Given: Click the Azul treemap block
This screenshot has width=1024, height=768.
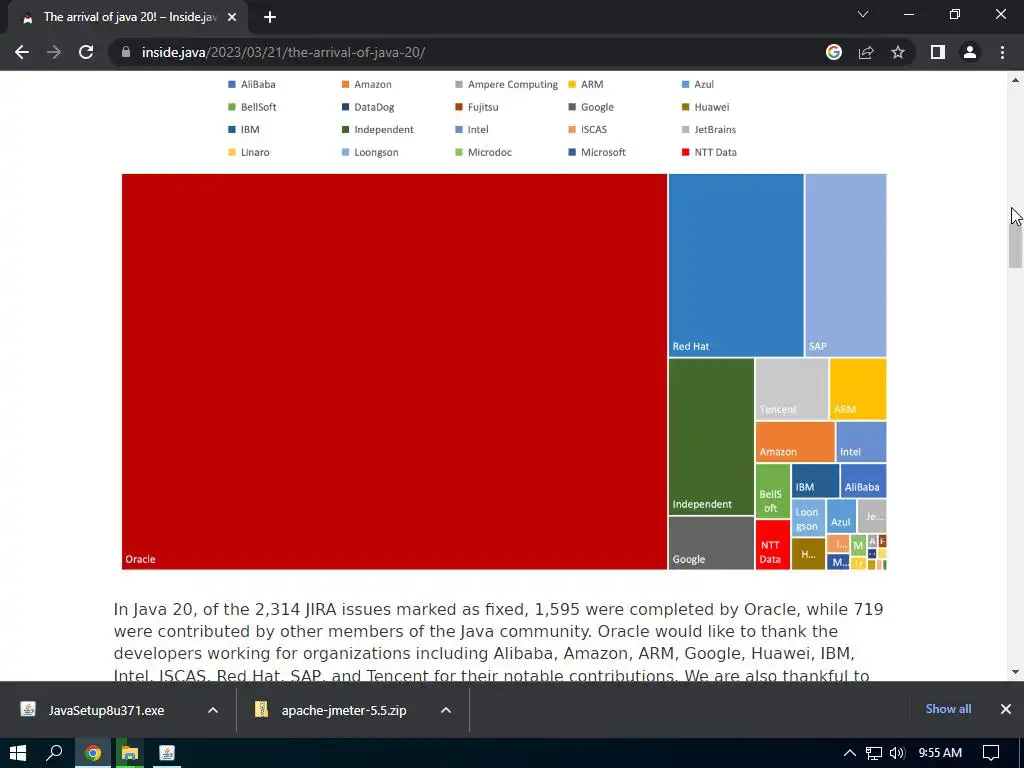Looking at the screenshot, I should click(x=841, y=517).
